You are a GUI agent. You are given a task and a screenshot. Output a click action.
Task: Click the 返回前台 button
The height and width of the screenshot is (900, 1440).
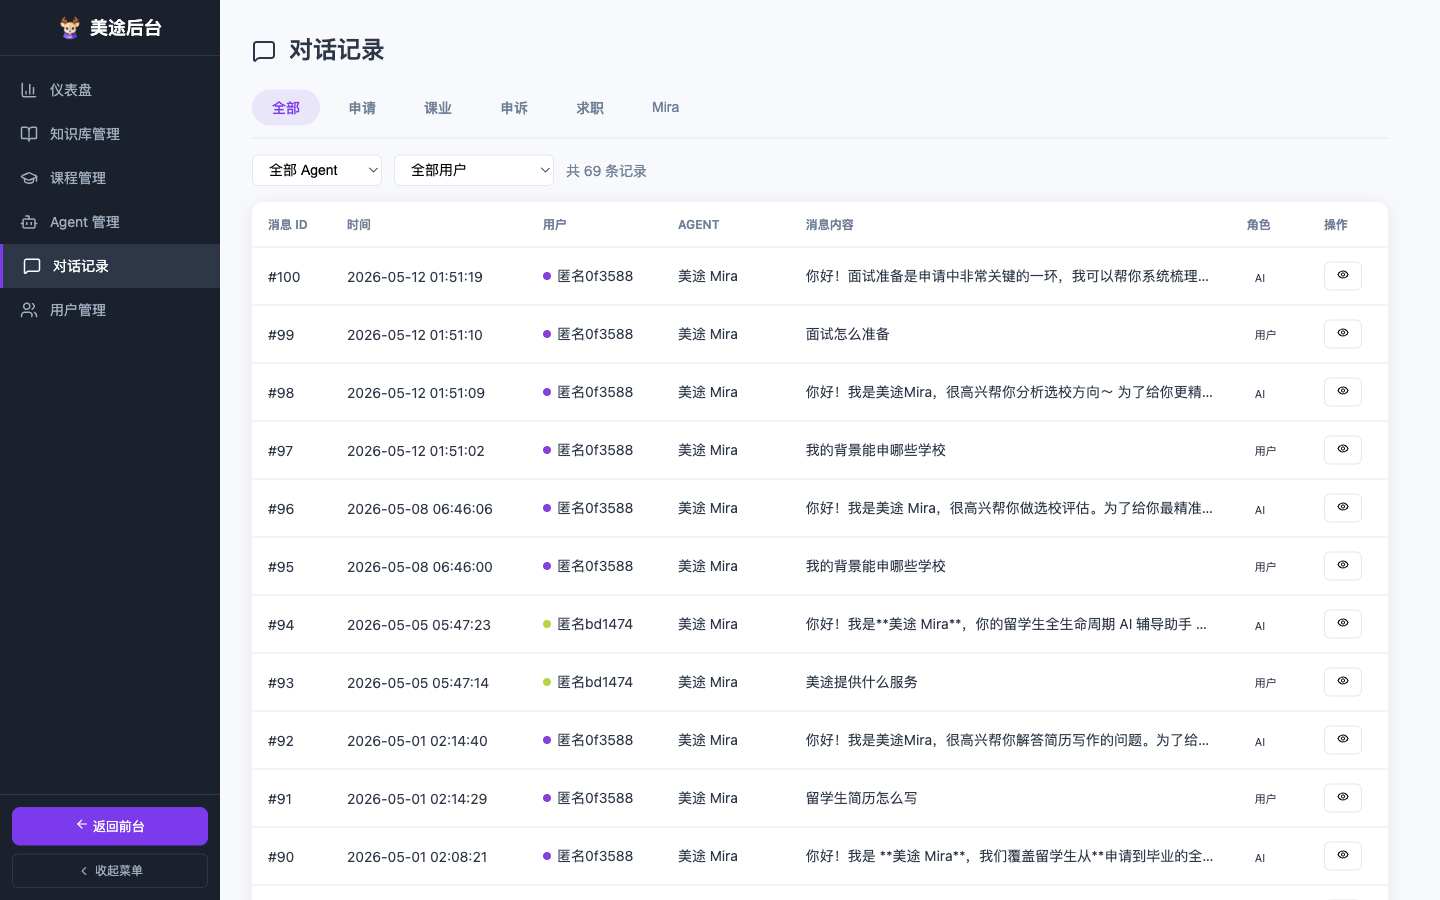pos(110,826)
